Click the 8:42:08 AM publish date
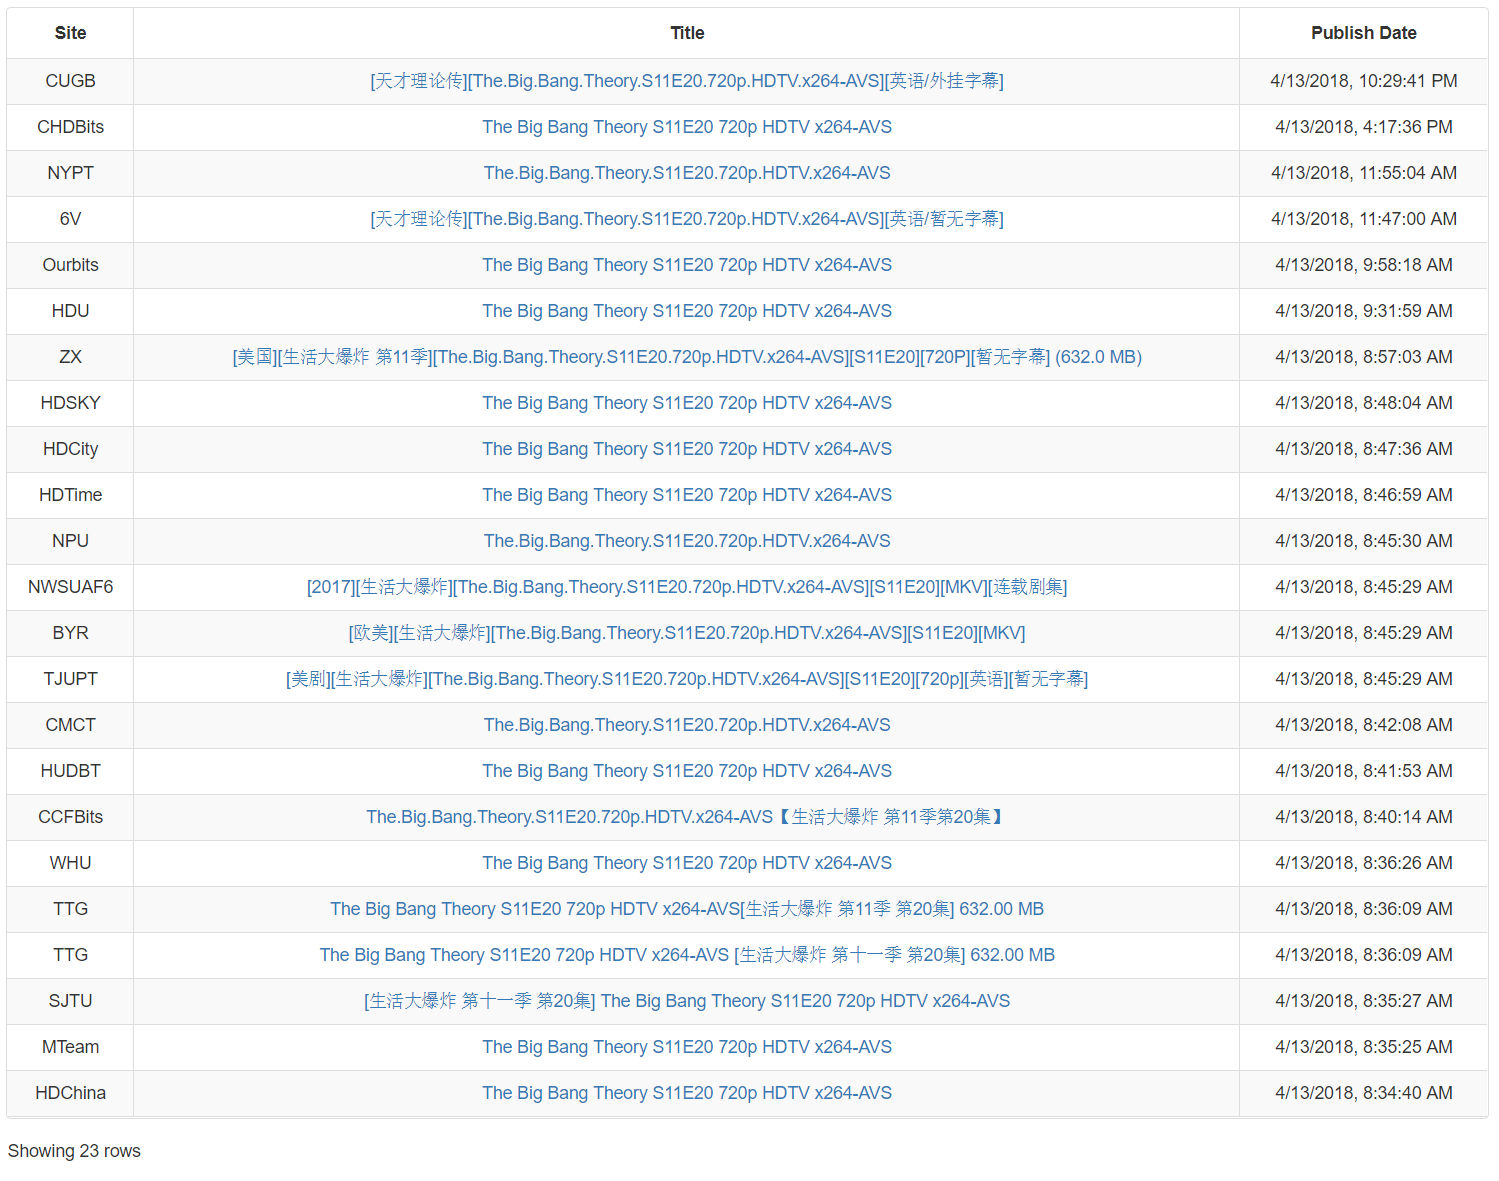The image size is (1499, 1181). (x=1364, y=725)
